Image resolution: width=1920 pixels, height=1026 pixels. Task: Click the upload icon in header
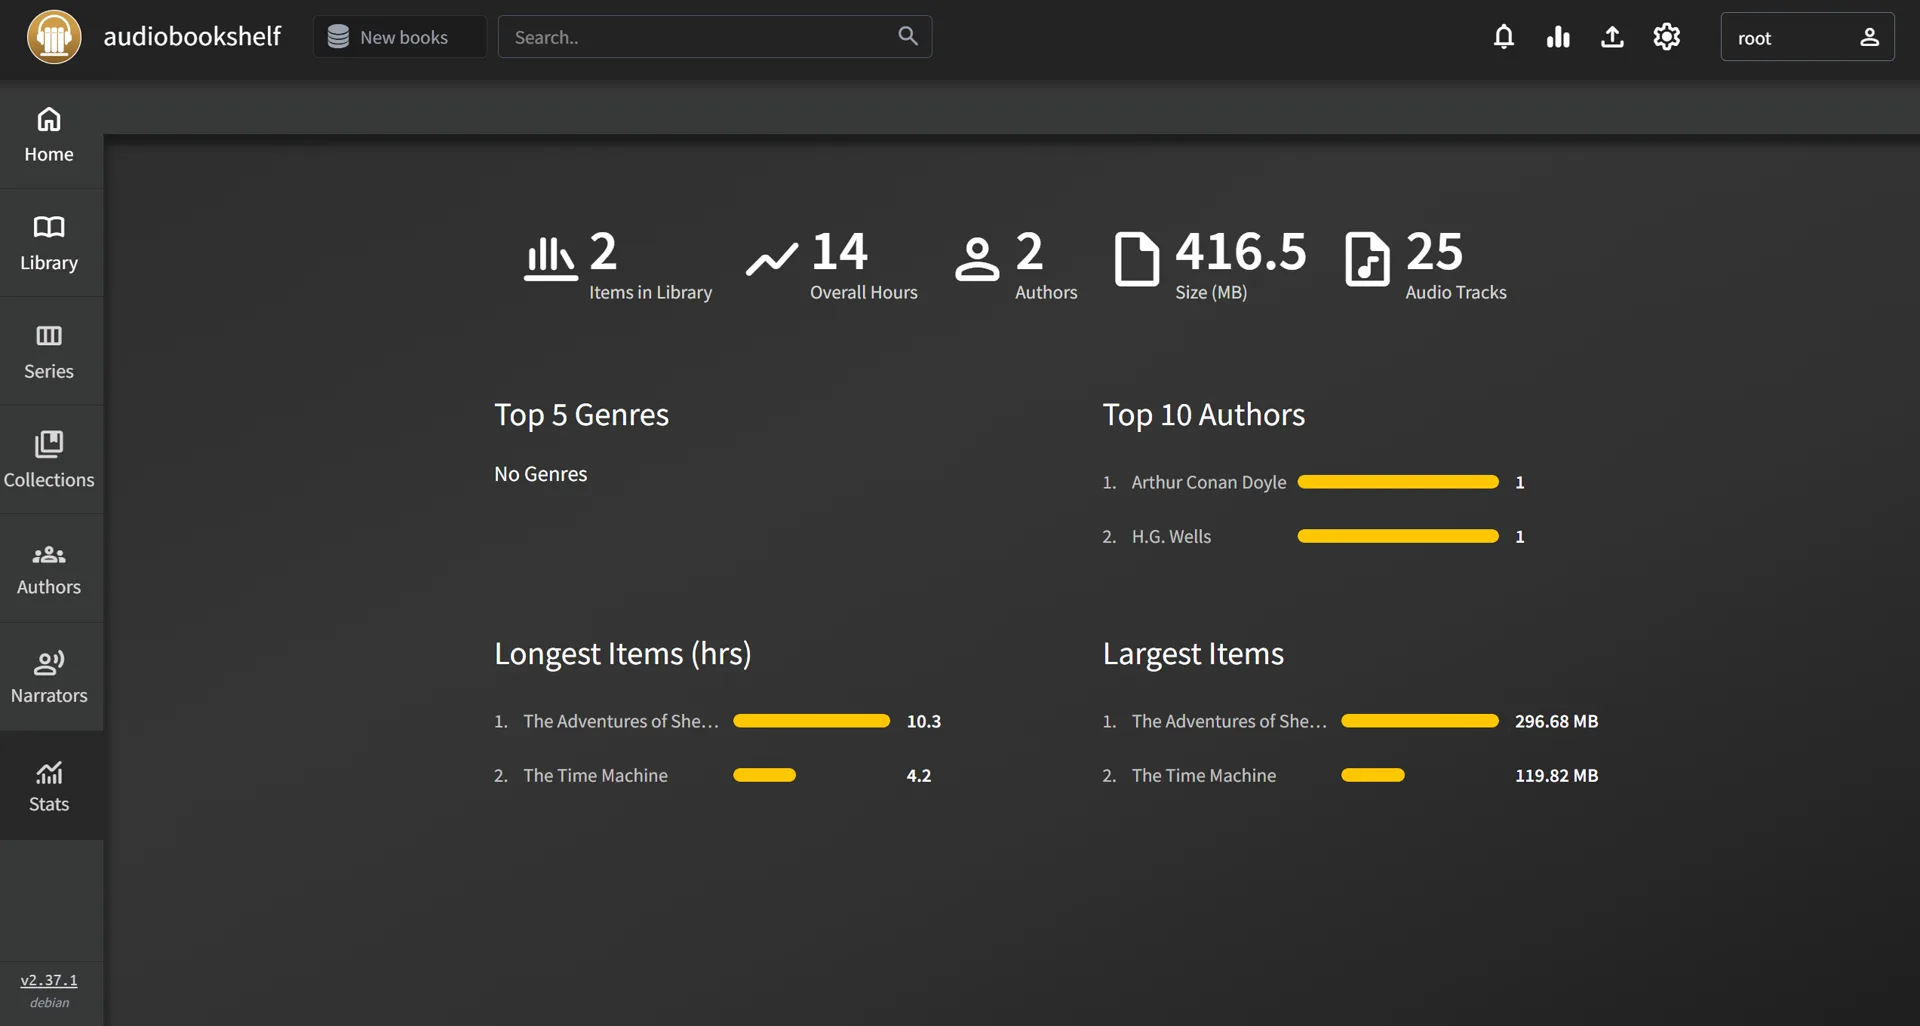pos(1612,37)
